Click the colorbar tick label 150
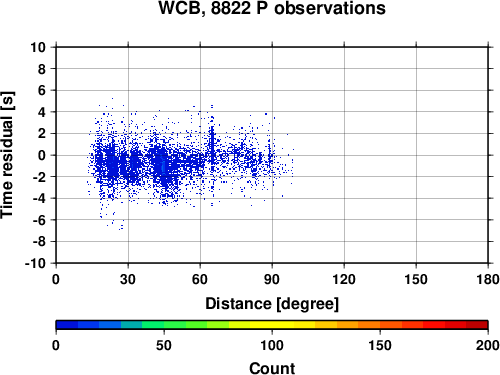500x375 pixels. tap(380, 345)
